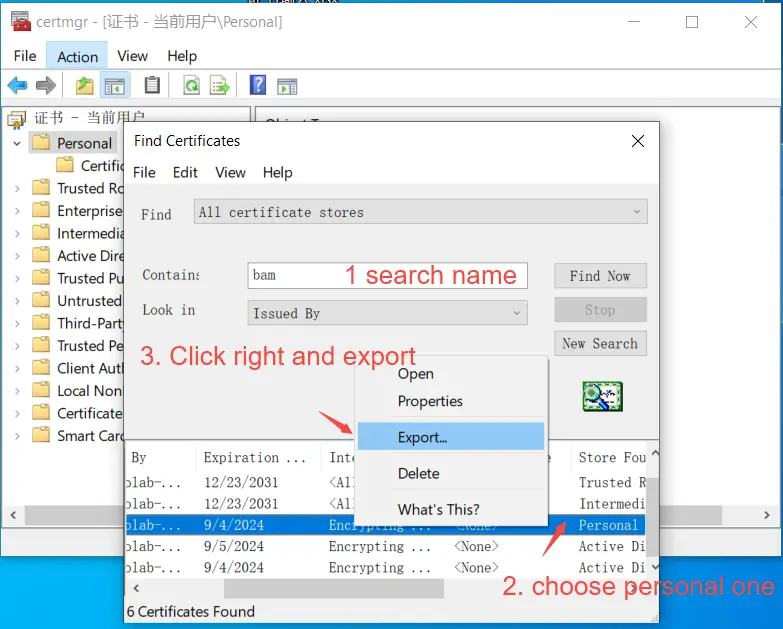Click the New Search button
783x629 pixels.
[x=600, y=343]
